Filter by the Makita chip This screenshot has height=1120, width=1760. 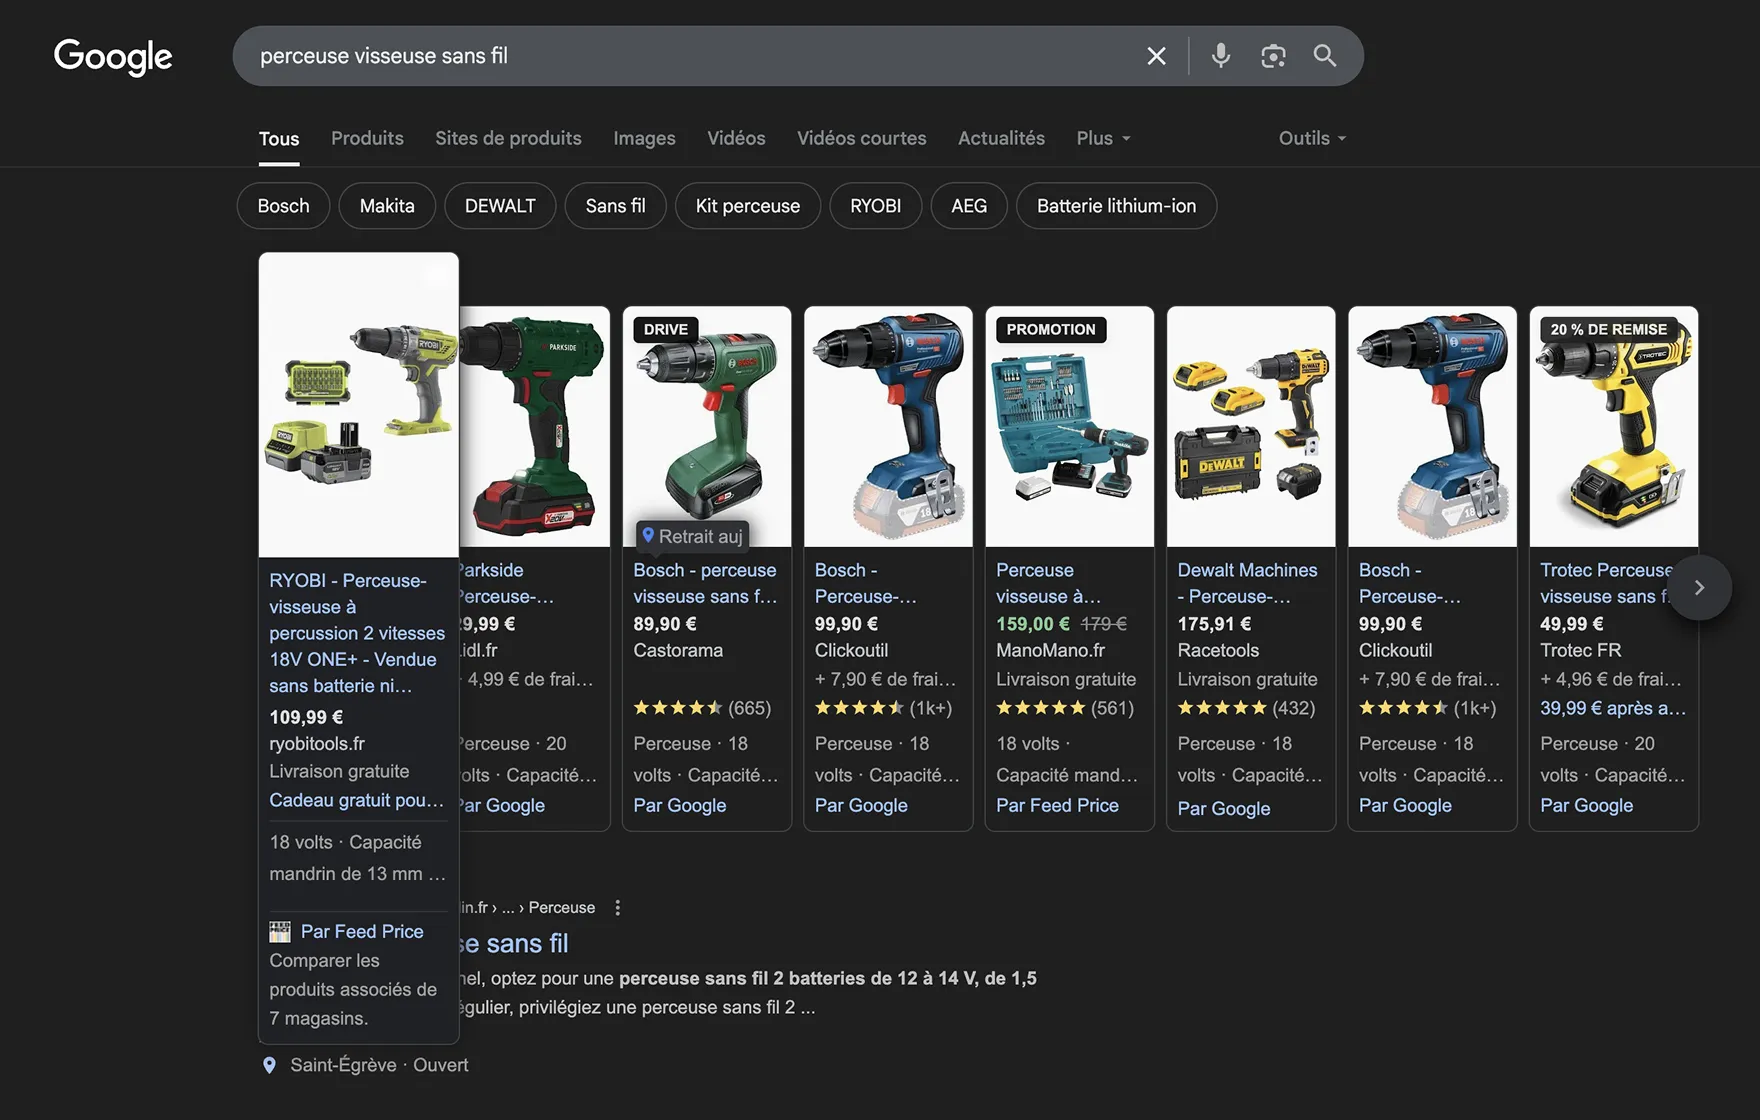(387, 206)
